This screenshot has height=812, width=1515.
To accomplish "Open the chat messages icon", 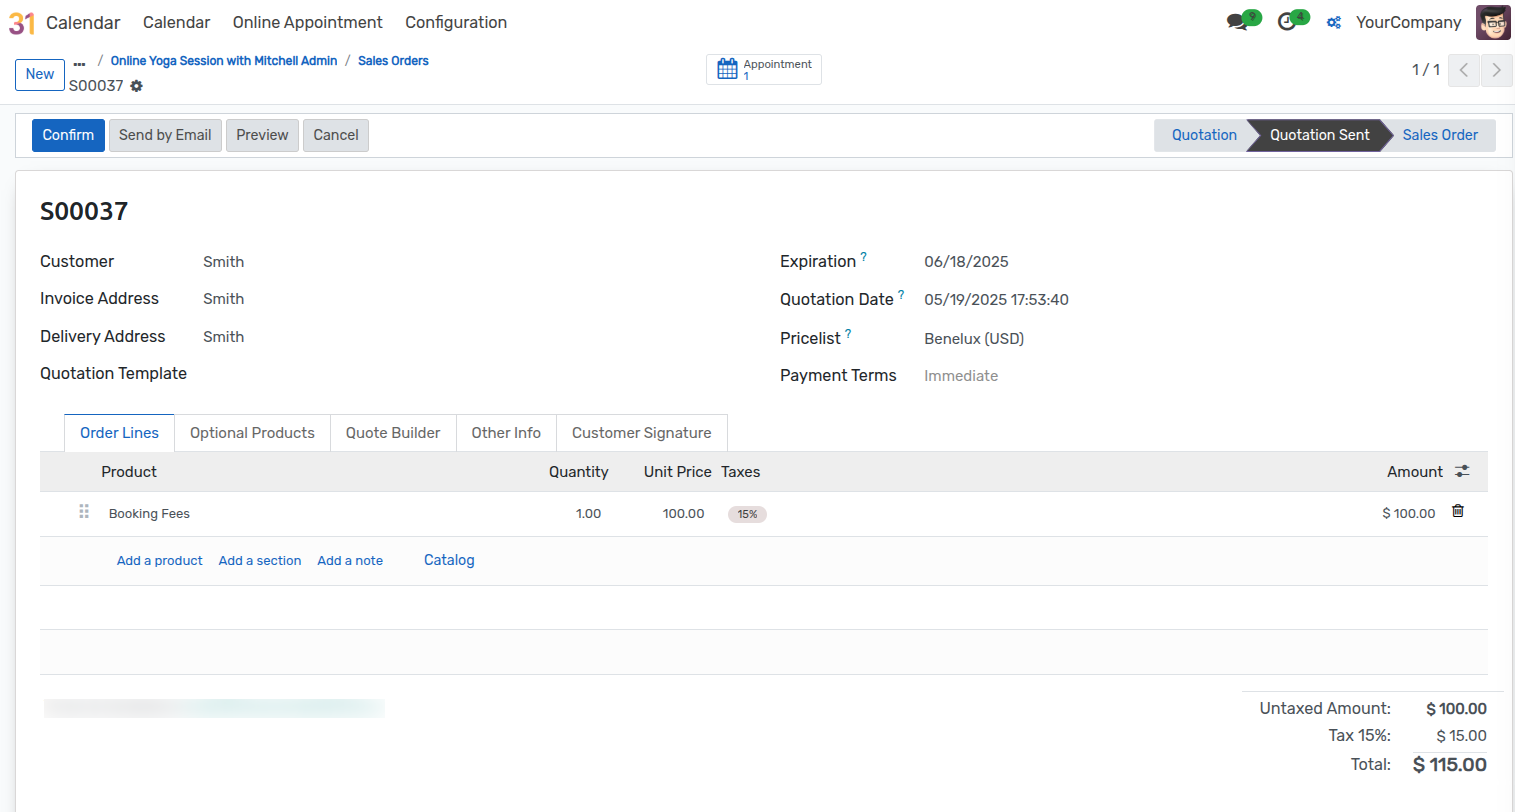I will (1238, 22).
